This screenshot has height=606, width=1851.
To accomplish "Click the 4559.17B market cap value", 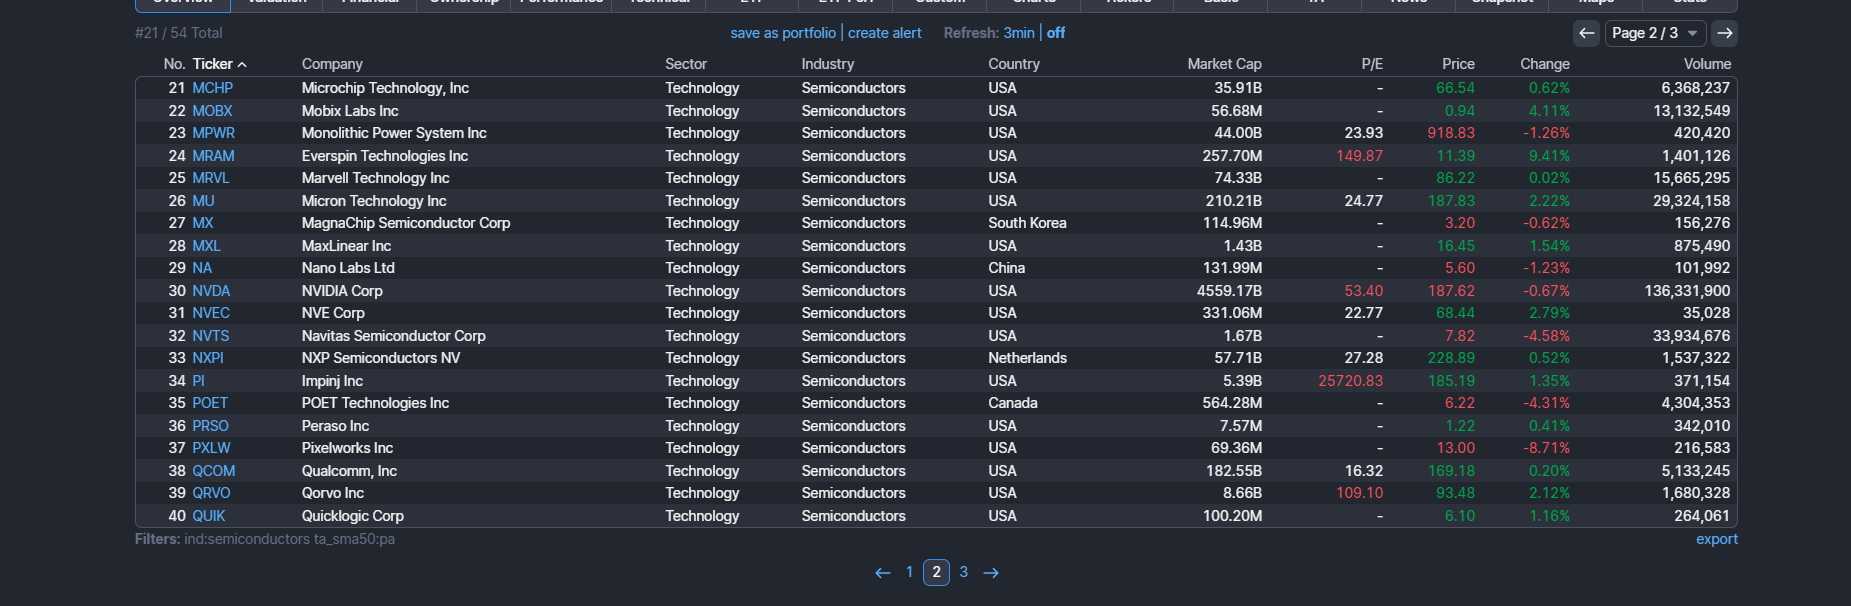I will (1229, 291).
